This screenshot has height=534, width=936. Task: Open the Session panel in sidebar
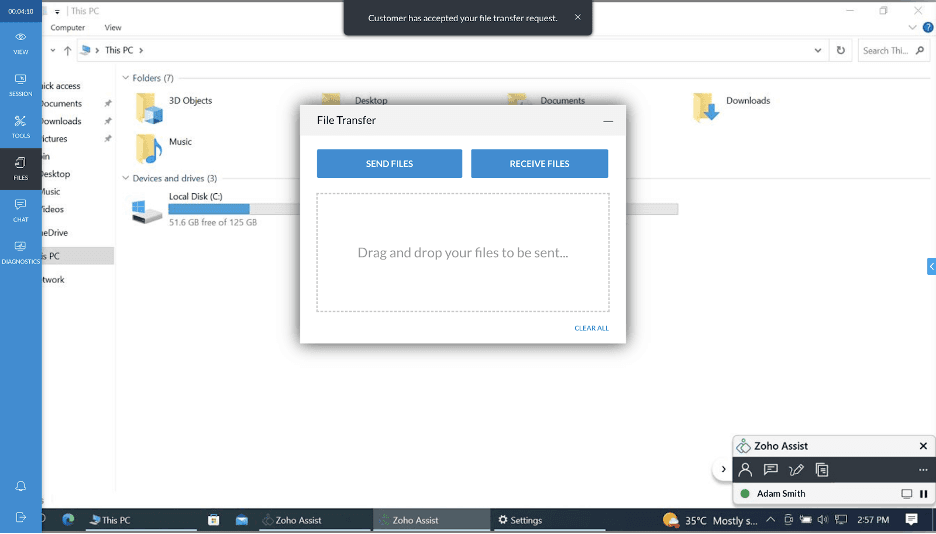tap(21, 85)
